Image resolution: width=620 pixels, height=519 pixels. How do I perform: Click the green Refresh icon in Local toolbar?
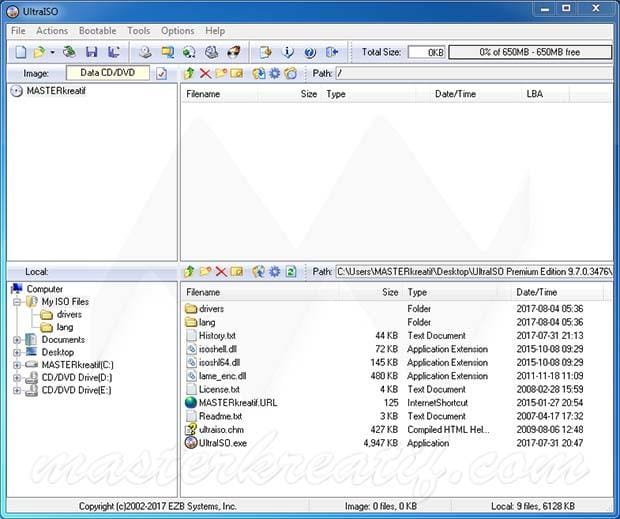point(291,272)
